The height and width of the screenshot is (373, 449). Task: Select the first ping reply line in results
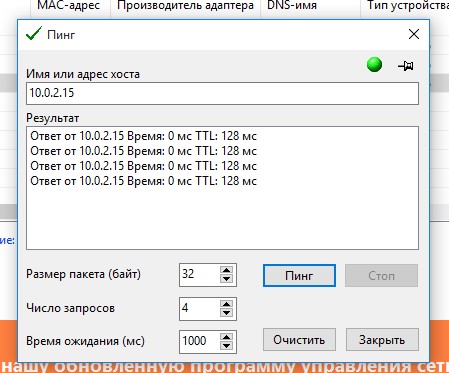[x=143, y=136]
